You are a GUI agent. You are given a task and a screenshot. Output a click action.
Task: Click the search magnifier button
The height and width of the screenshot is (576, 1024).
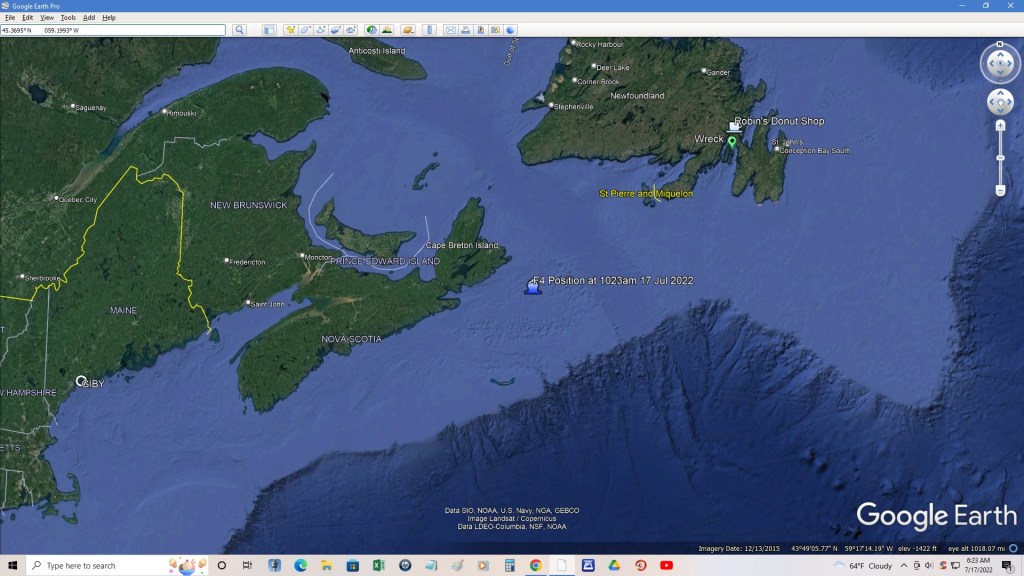tap(240, 30)
